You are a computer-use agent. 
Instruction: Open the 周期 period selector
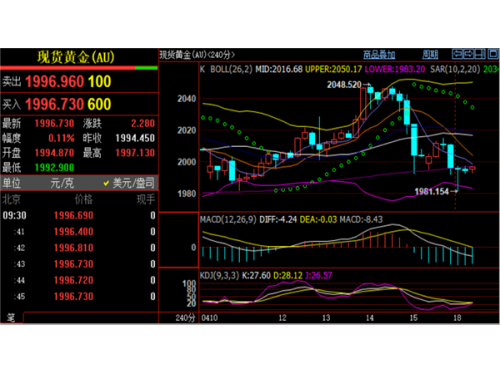(x=430, y=54)
